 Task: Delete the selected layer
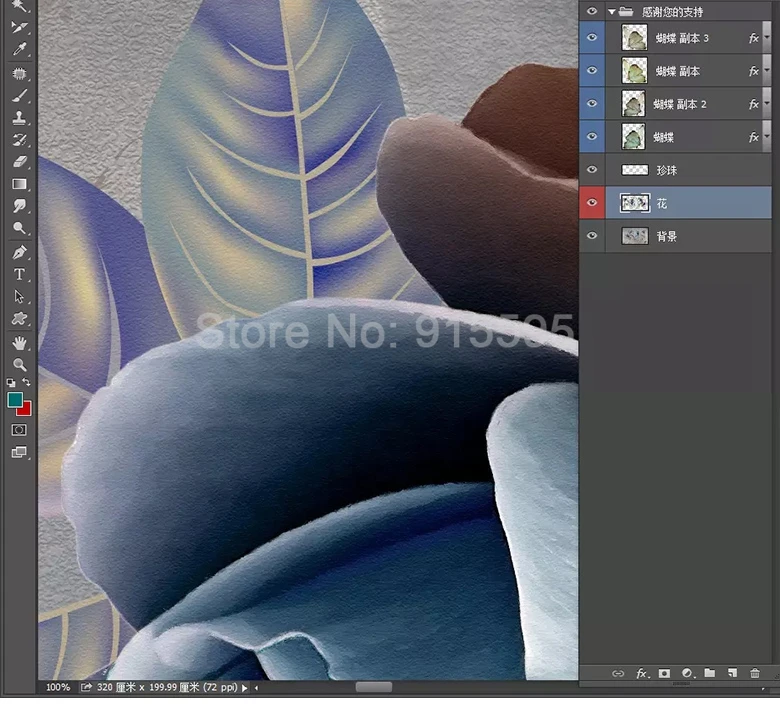755,673
